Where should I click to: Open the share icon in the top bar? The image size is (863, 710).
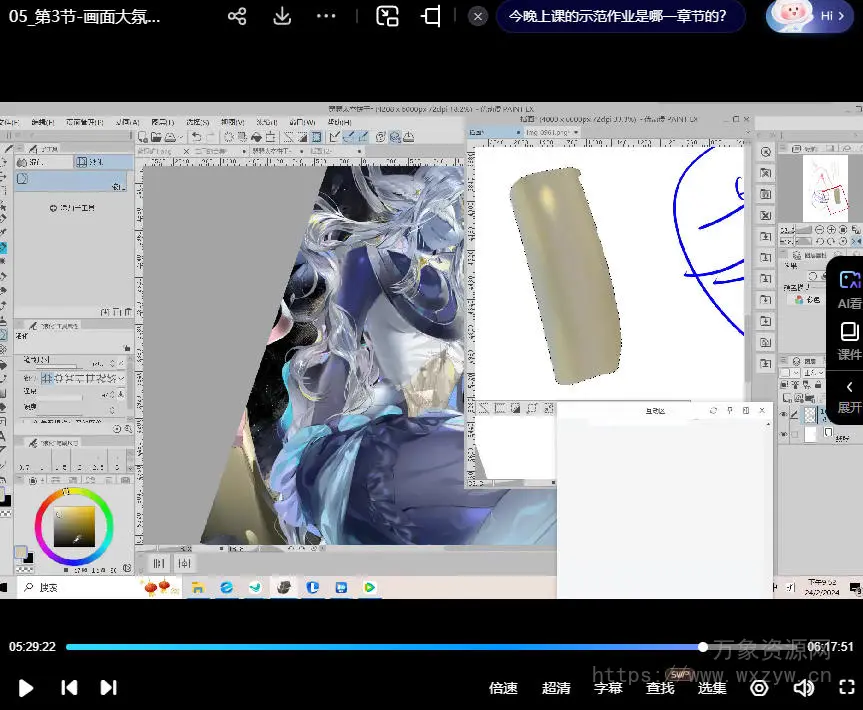click(237, 16)
